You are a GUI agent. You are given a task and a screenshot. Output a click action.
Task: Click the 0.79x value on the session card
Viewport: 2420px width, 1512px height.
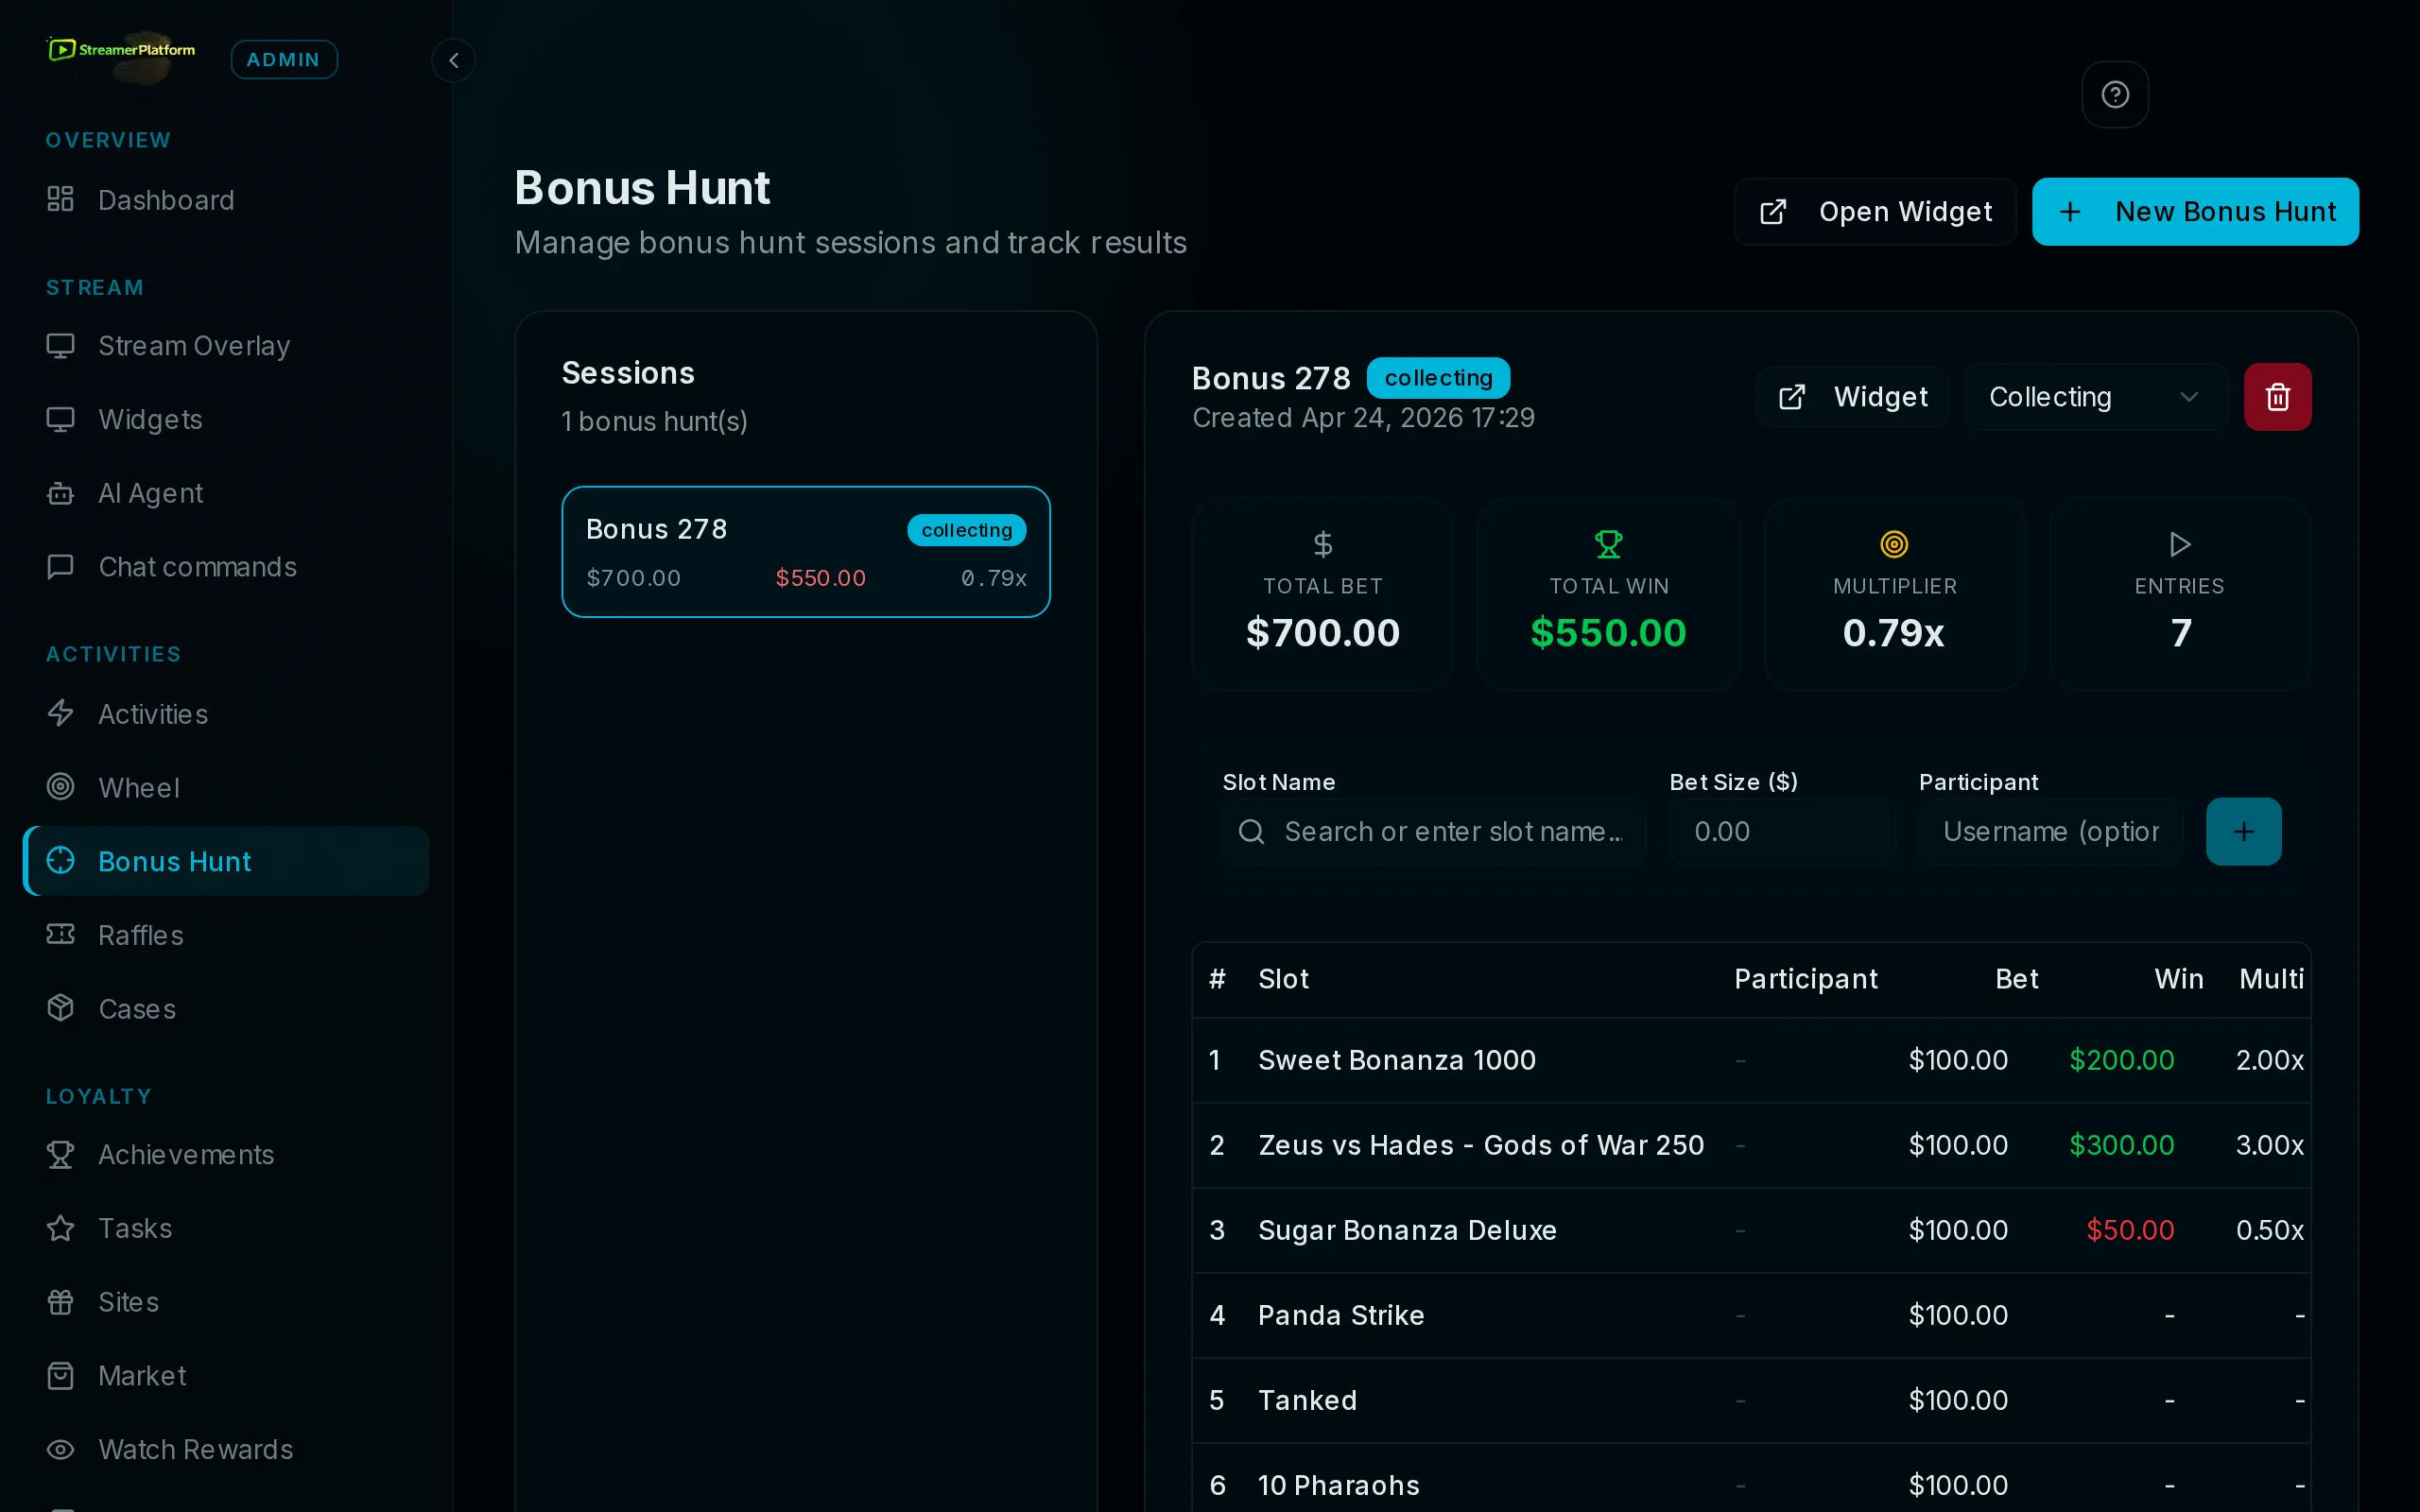click(993, 578)
